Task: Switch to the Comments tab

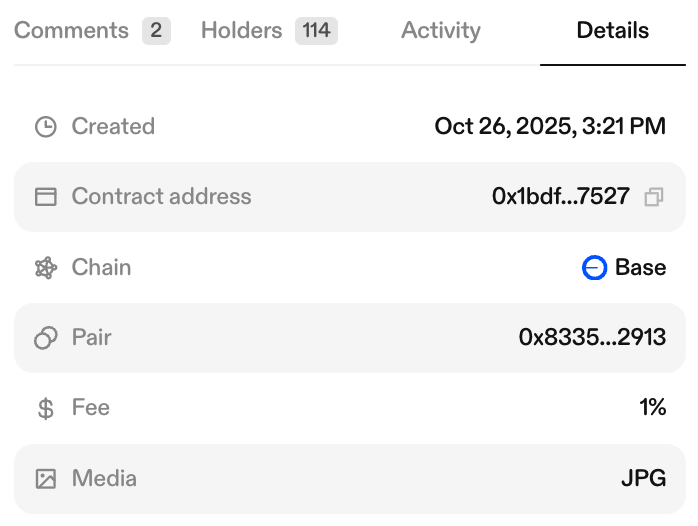Action: [72, 31]
